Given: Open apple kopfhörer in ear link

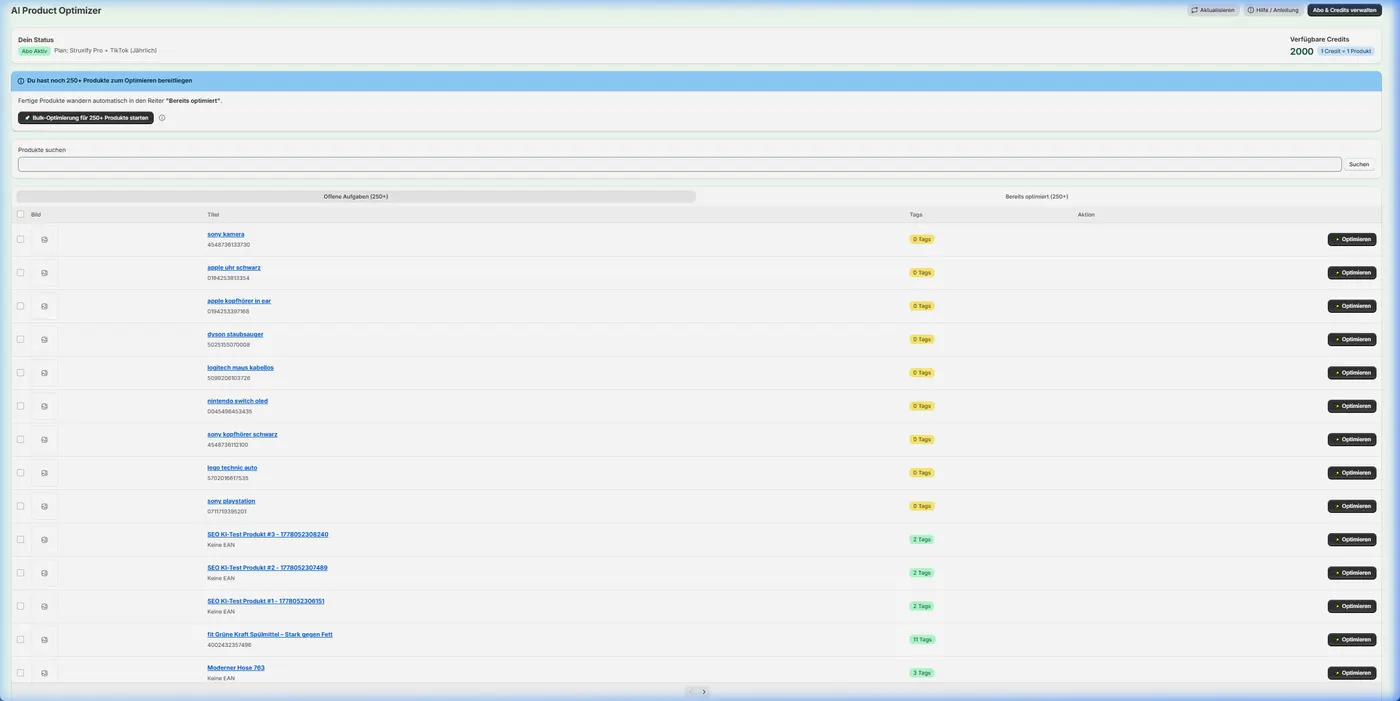Looking at the screenshot, I should coord(239,301).
